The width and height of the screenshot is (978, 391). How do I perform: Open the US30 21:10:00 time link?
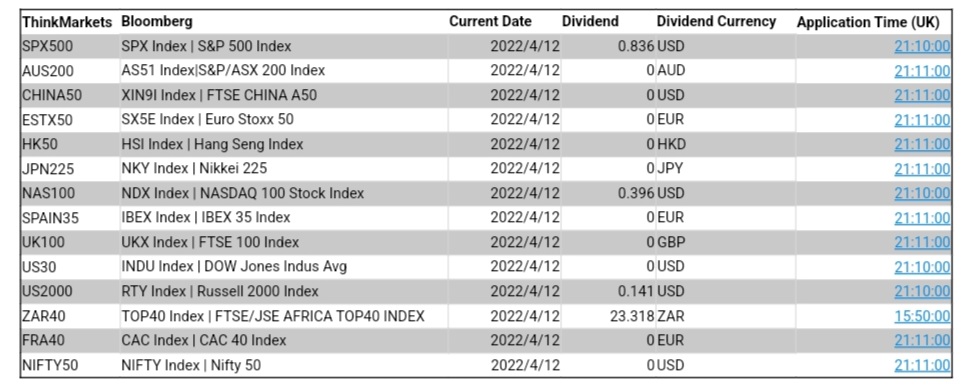[922, 268]
